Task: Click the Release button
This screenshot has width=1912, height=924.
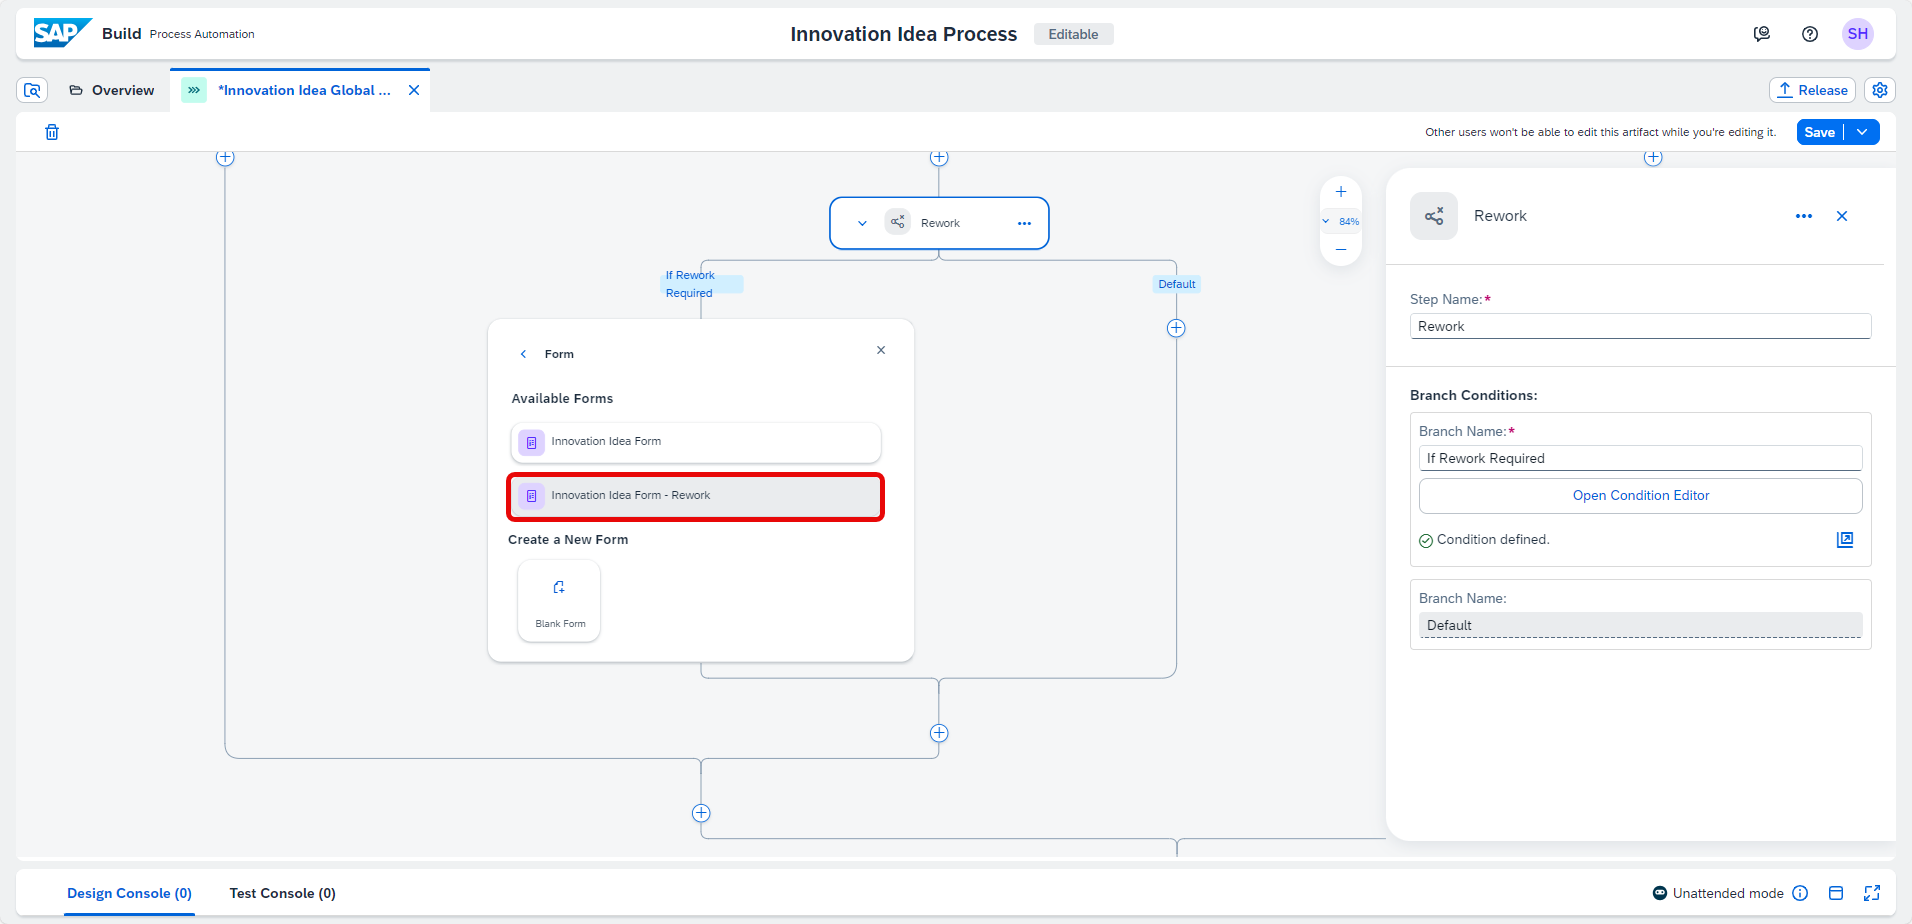Action: tap(1812, 90)
